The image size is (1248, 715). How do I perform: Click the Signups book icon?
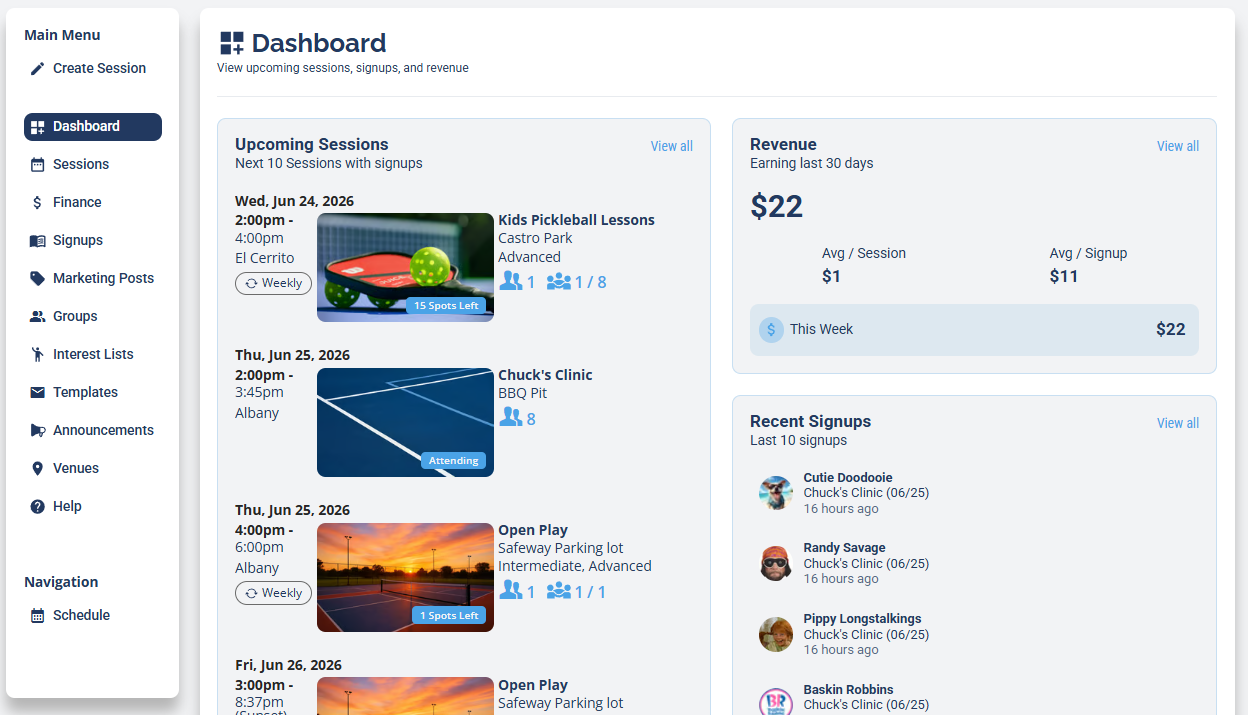37,241
